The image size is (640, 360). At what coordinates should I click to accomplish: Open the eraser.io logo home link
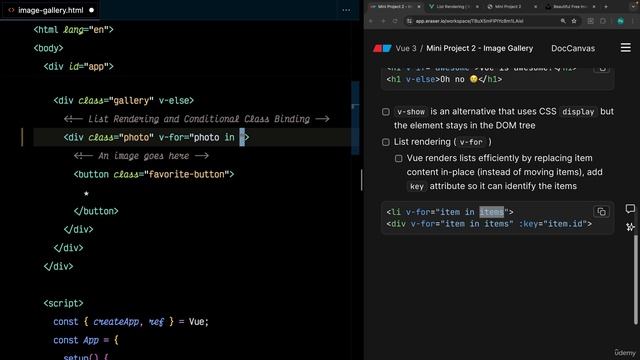[382, 48]
